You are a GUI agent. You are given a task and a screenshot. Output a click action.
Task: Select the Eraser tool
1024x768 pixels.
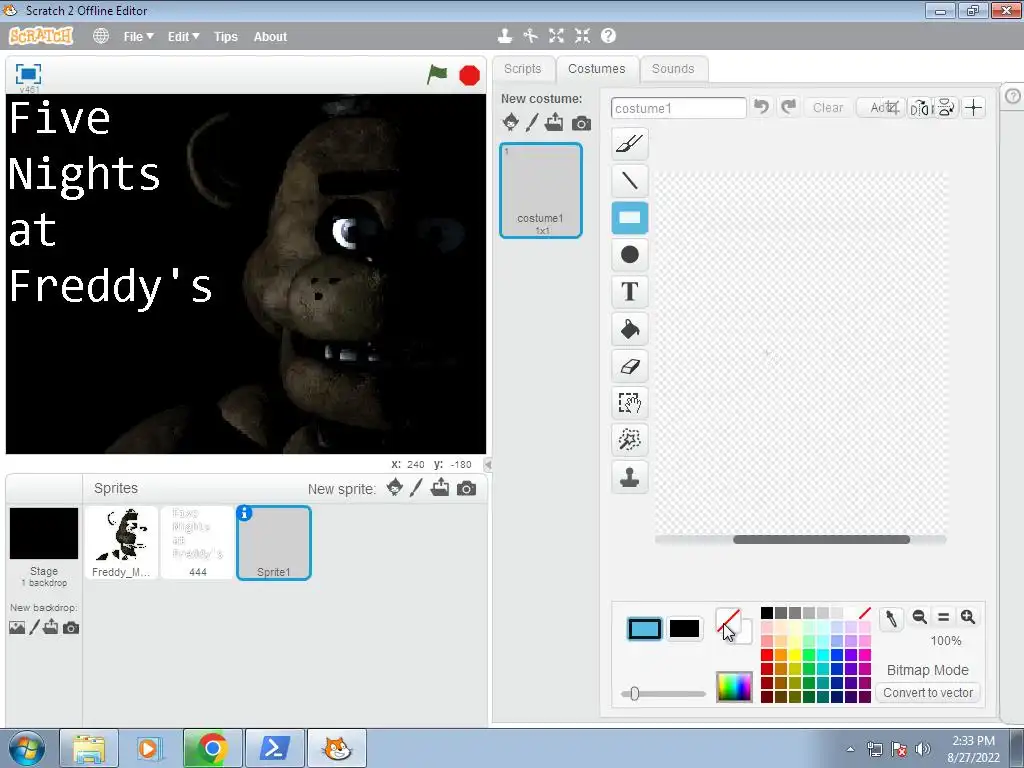point(630,366)
